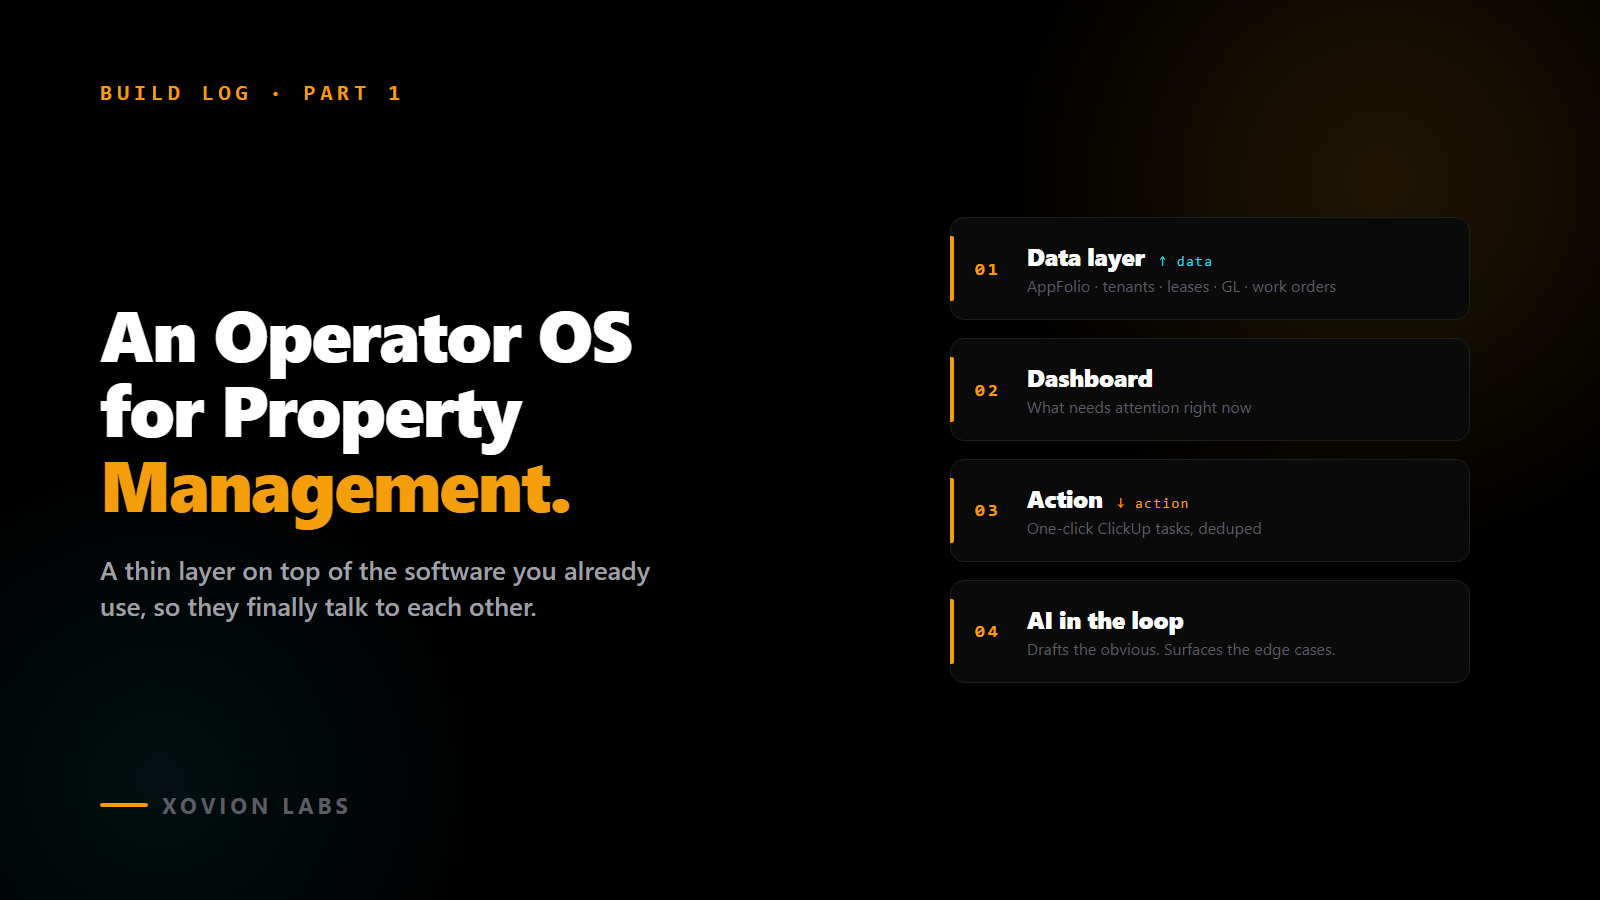Click the dot separator in Build Log header
Image resolution: width=1600 pixels, height=900 pixels.
(x=276, y=94)
